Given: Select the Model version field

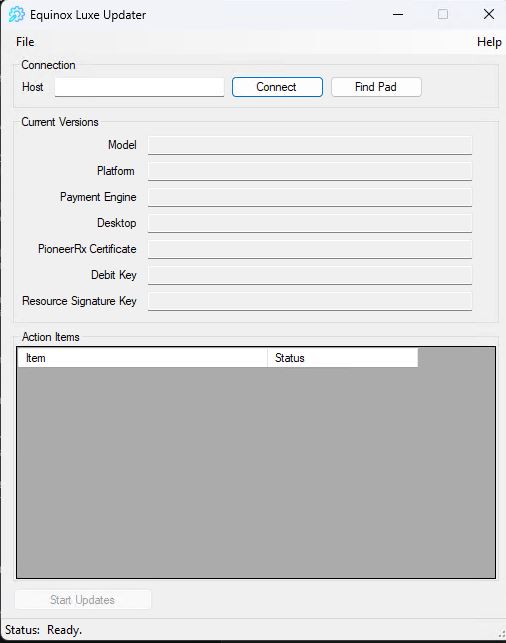Looking at the screenshot, I should click(310, 145).
